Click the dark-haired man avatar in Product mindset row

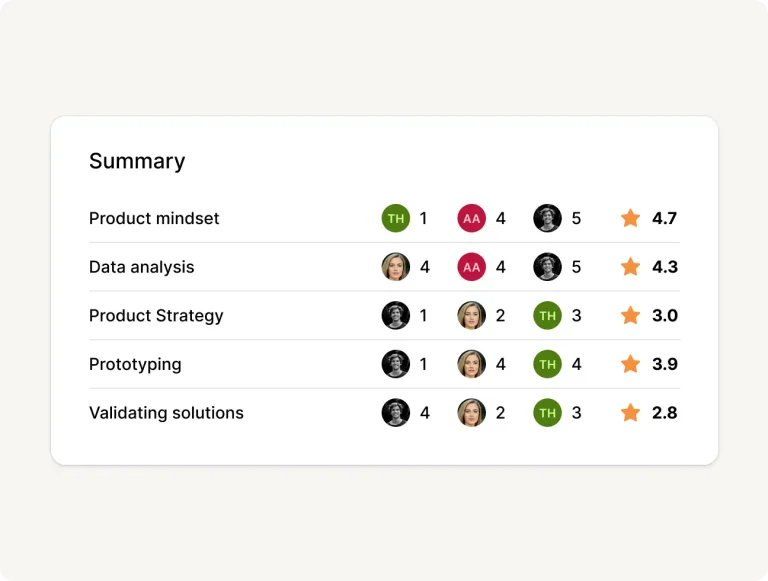click(x=547, y=218)
